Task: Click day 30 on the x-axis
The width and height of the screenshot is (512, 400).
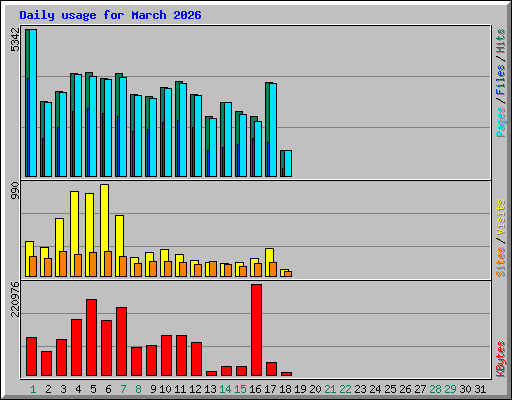Action: [x=465, y=389]
